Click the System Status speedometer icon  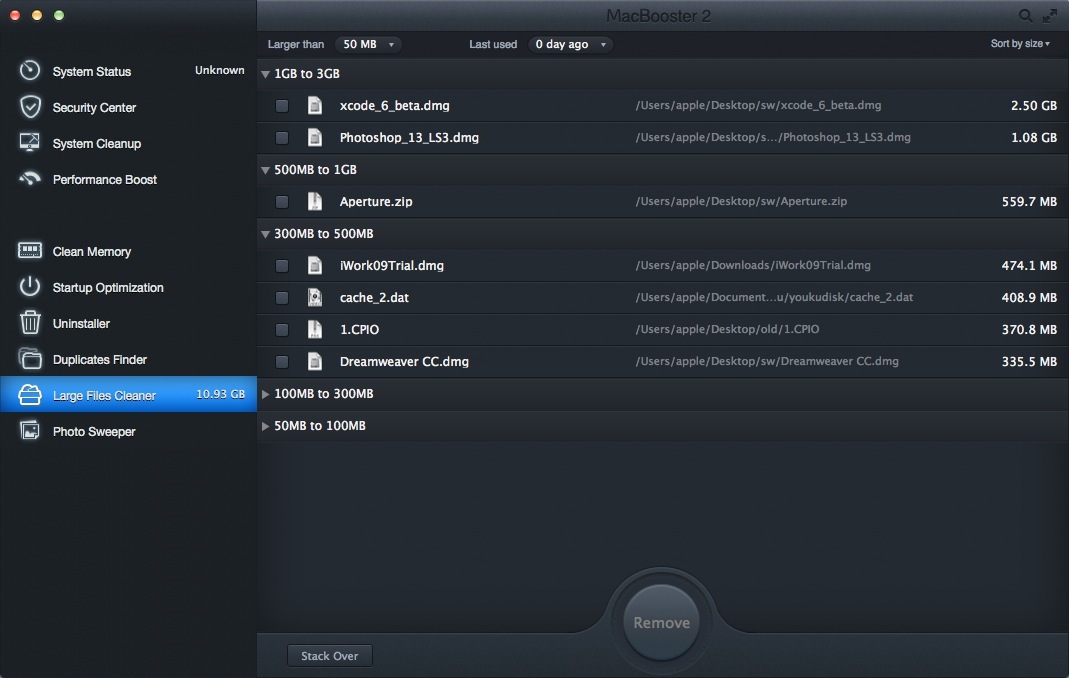(30, 71)
